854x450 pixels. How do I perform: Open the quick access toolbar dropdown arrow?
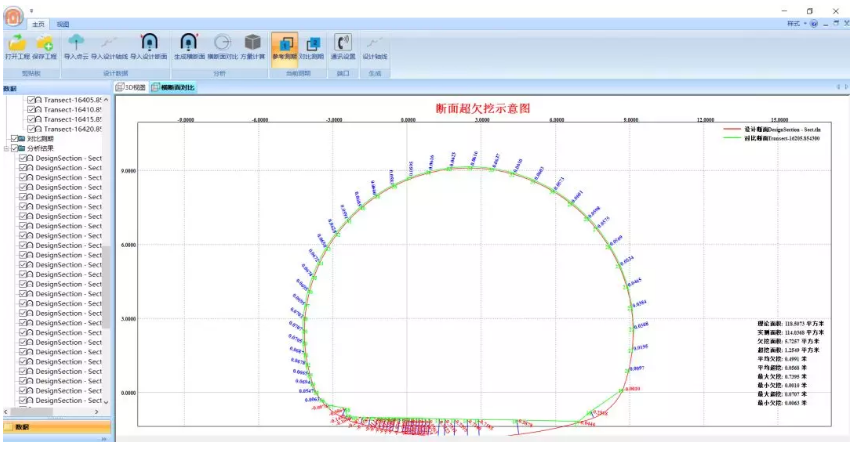(x=31, y=10)
